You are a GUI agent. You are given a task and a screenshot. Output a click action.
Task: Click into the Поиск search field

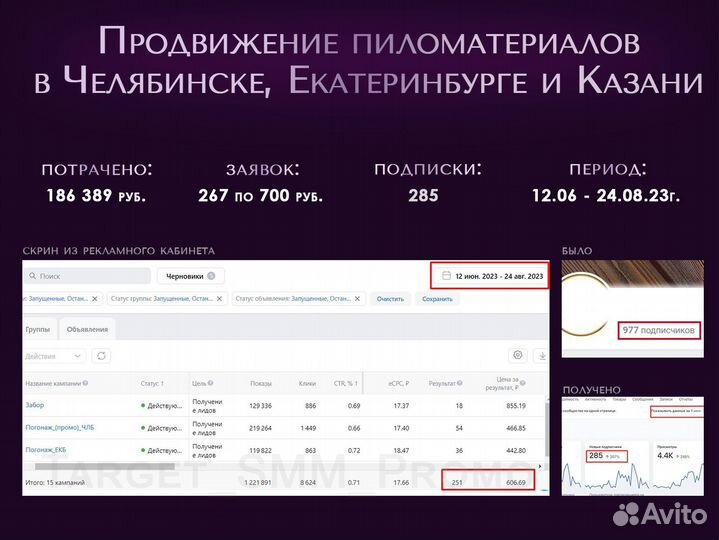[87, 276]
